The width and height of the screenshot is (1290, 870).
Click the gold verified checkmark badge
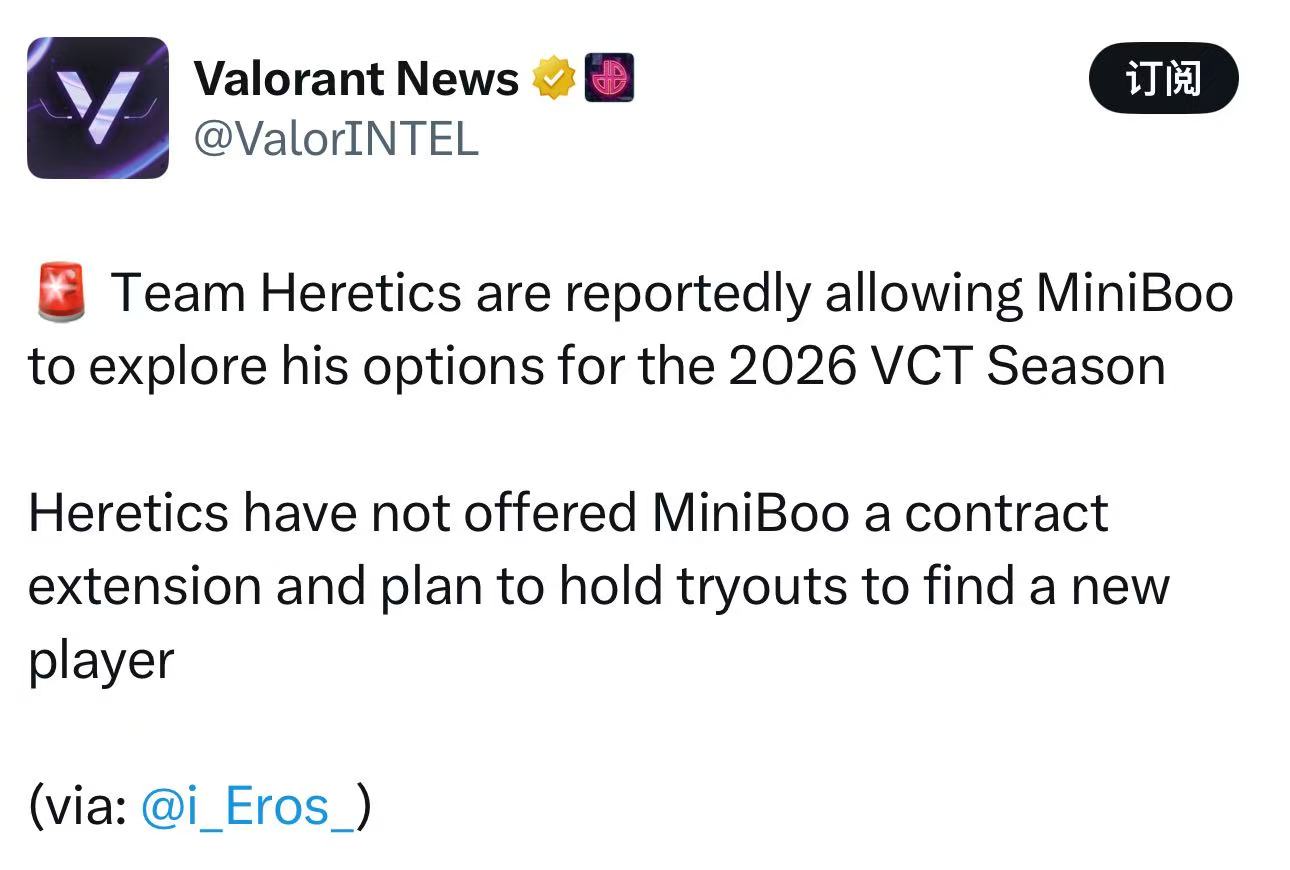tap(553, 79)
